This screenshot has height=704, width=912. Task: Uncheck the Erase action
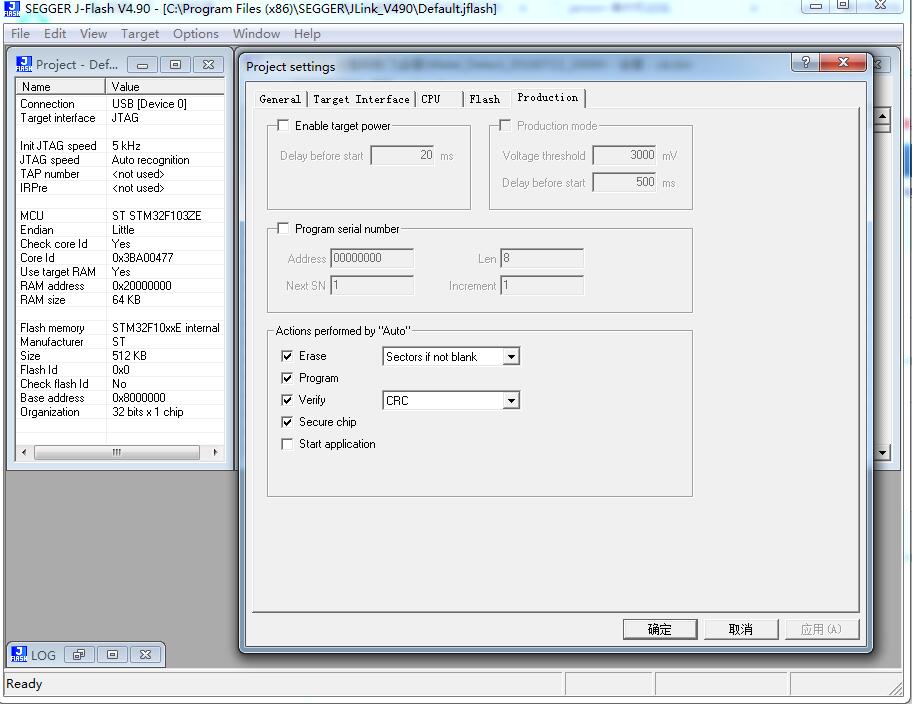click(x=287, y=356)
